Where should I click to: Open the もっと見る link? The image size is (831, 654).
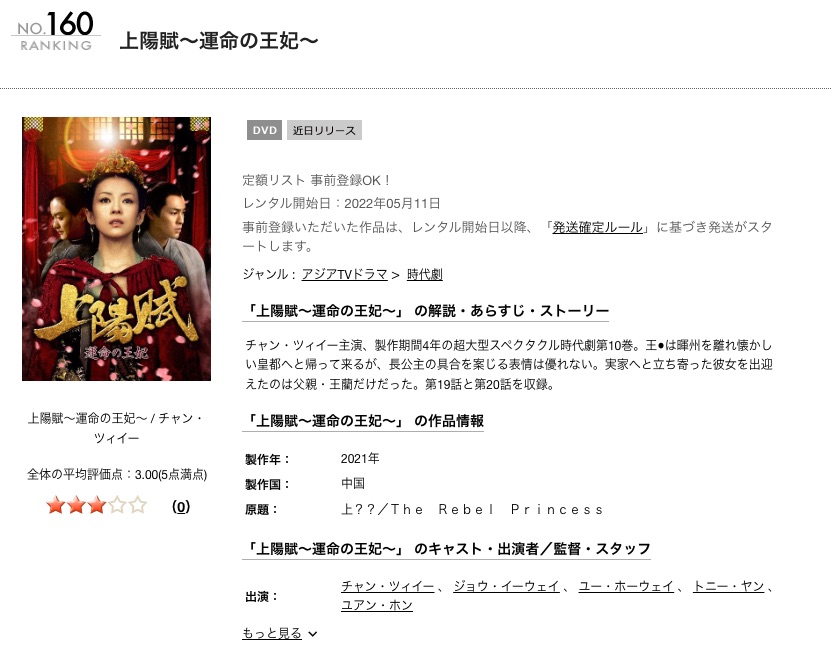coord(272,633)
